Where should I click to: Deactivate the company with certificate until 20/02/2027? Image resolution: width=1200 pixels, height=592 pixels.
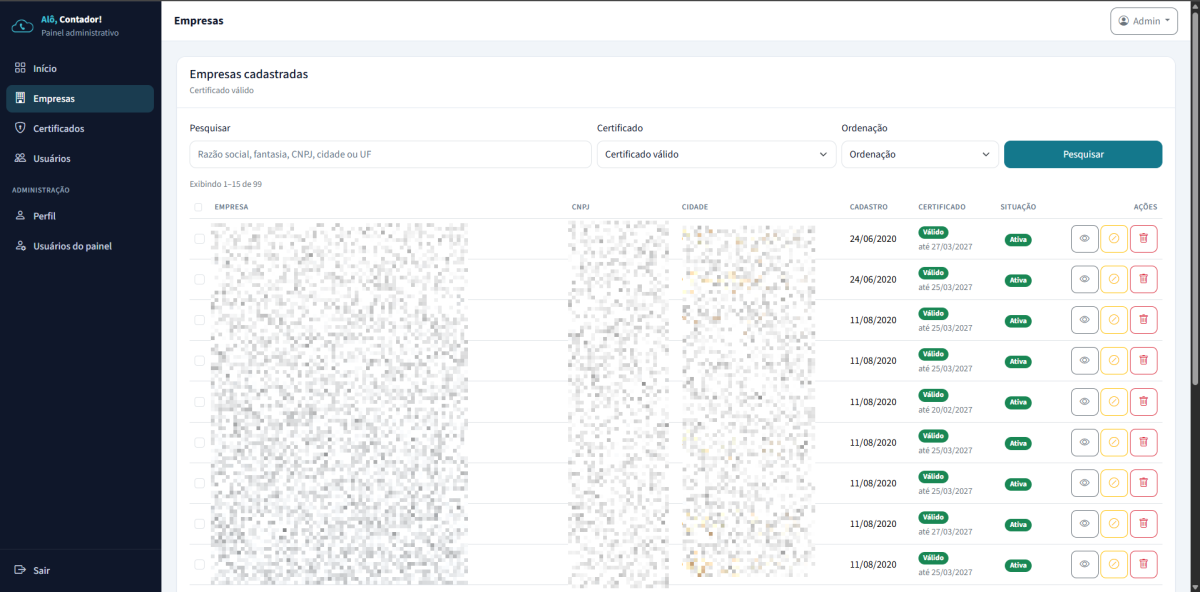[x=1114, y=401]
